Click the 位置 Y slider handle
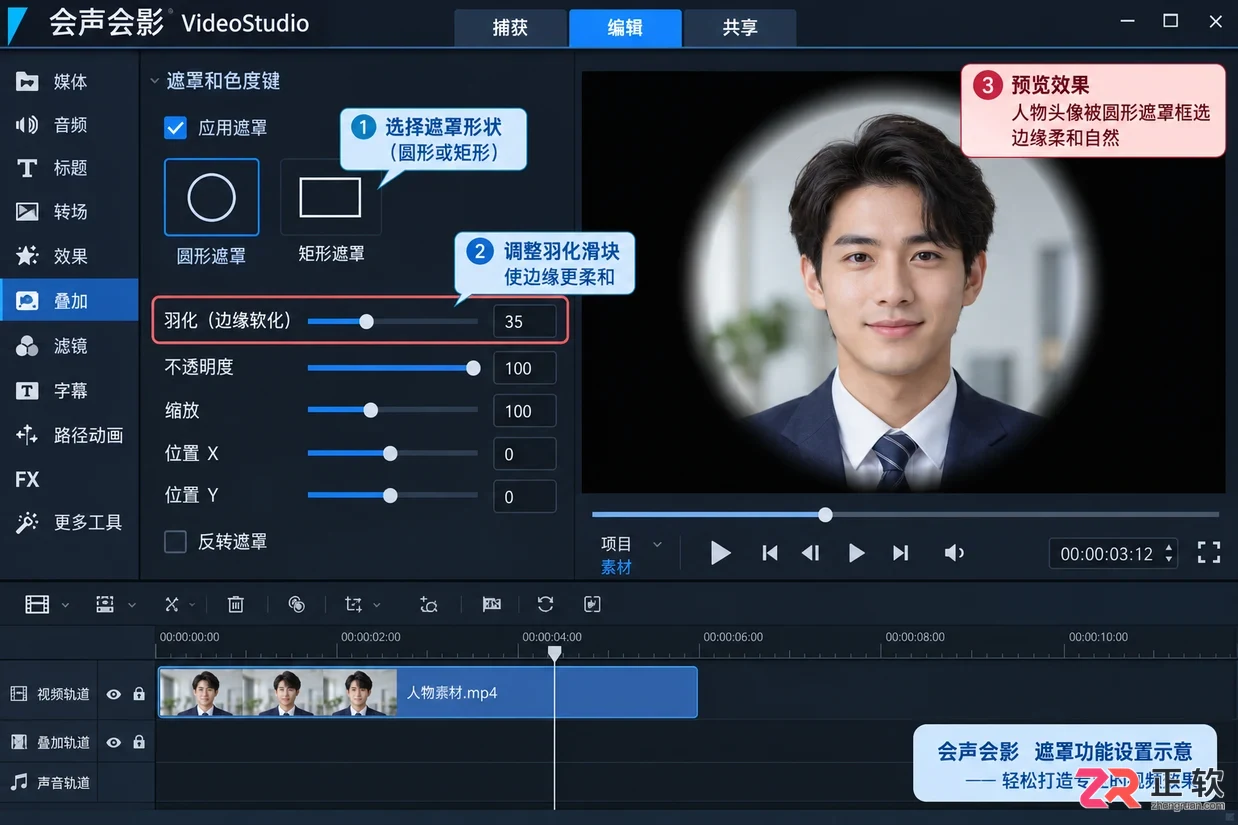 390,495
